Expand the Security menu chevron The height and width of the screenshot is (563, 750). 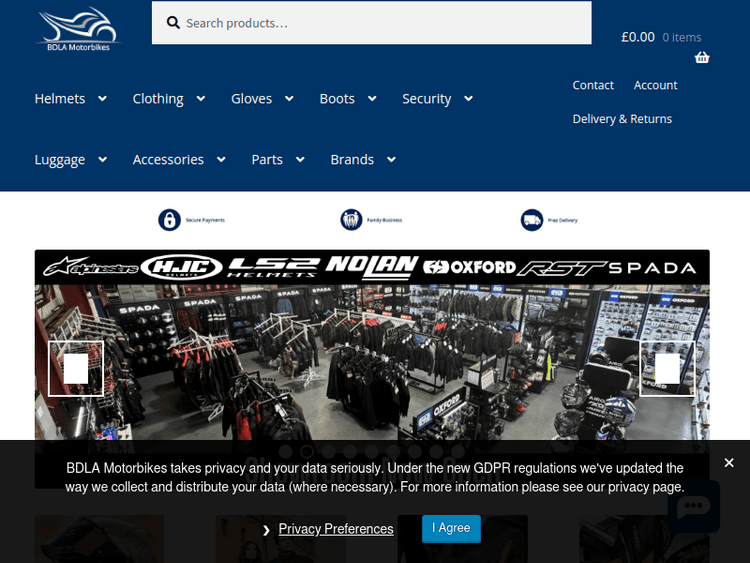tap(469, 99)
